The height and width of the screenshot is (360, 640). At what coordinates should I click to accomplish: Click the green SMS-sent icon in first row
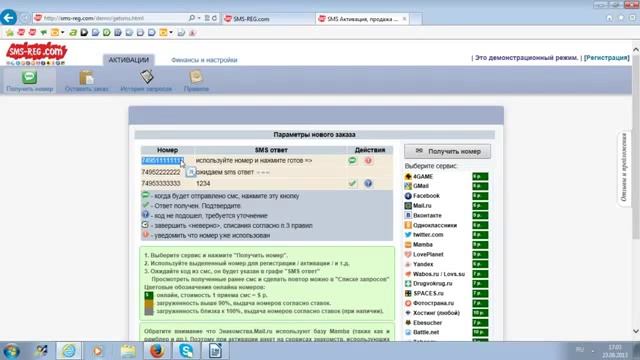[x=353, y=160]
